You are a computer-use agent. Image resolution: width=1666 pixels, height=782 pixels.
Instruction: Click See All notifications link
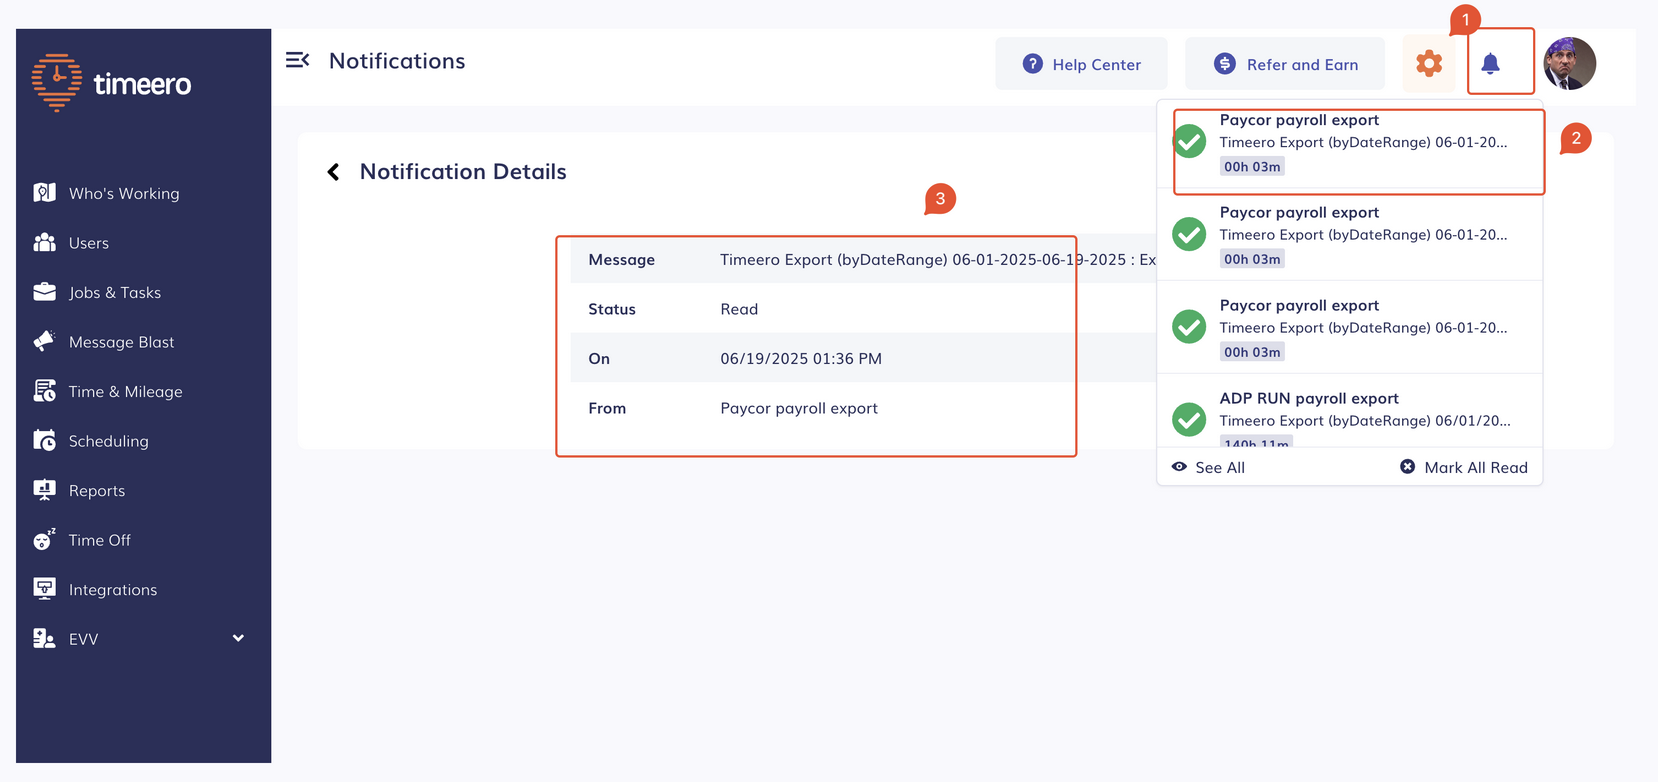[1220, 468]
